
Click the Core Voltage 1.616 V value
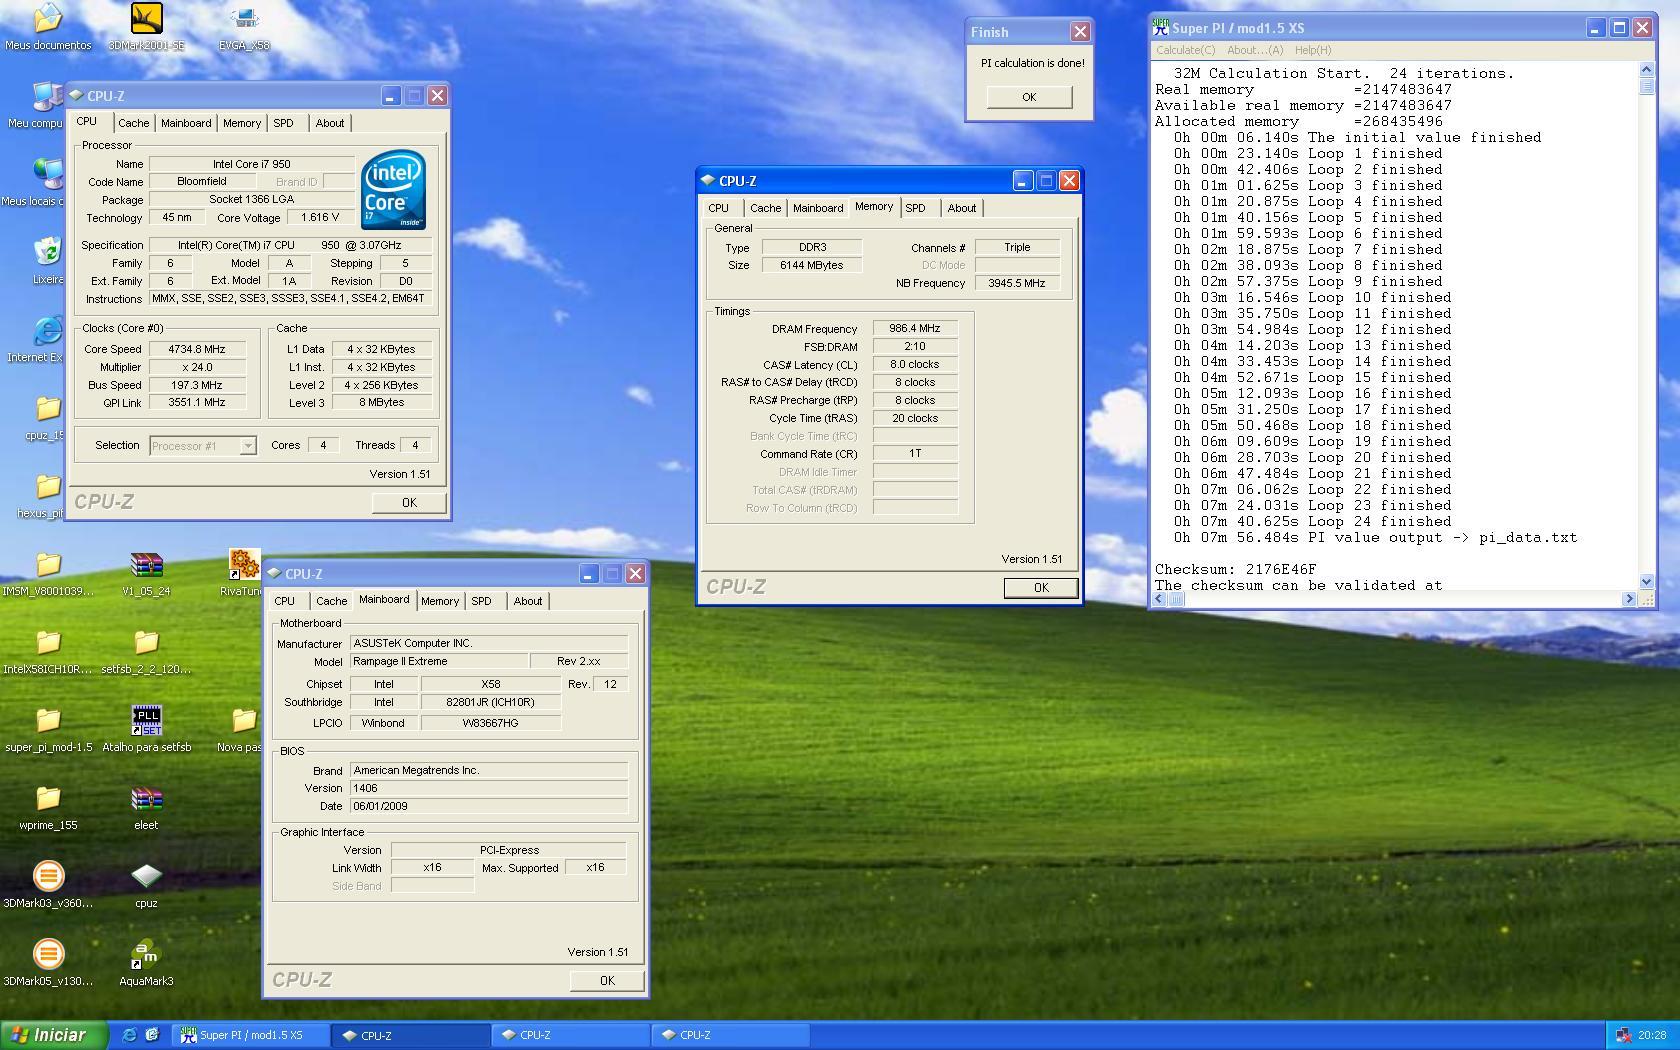pyautogui.click(x=319, y=217)
